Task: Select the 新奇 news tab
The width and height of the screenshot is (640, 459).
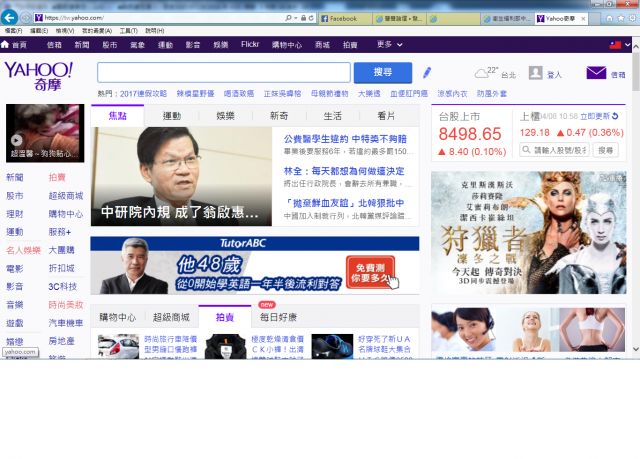Action: (x=279, y=116)
